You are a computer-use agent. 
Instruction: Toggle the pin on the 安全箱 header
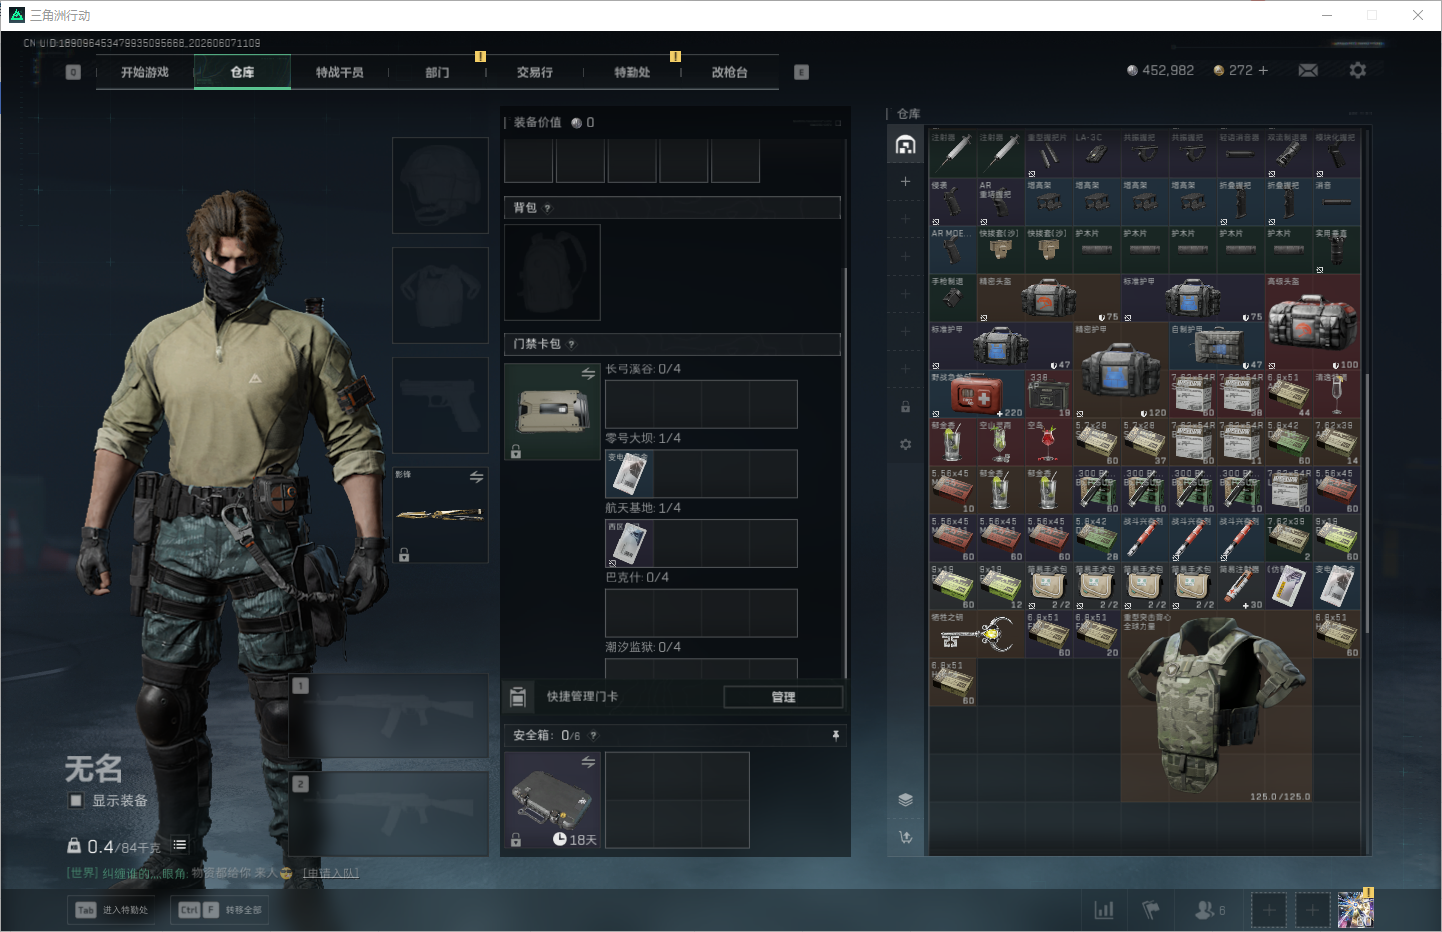[x=836, y=735]
